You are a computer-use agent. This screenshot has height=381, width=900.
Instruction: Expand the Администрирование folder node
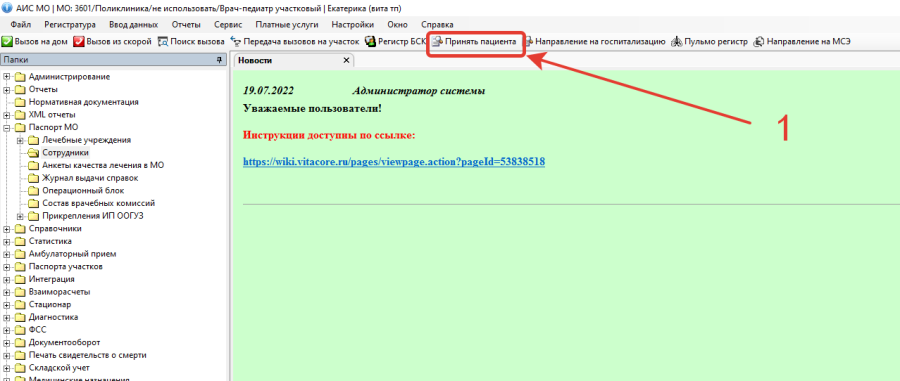pyautogui.click(x=6, y=77)
